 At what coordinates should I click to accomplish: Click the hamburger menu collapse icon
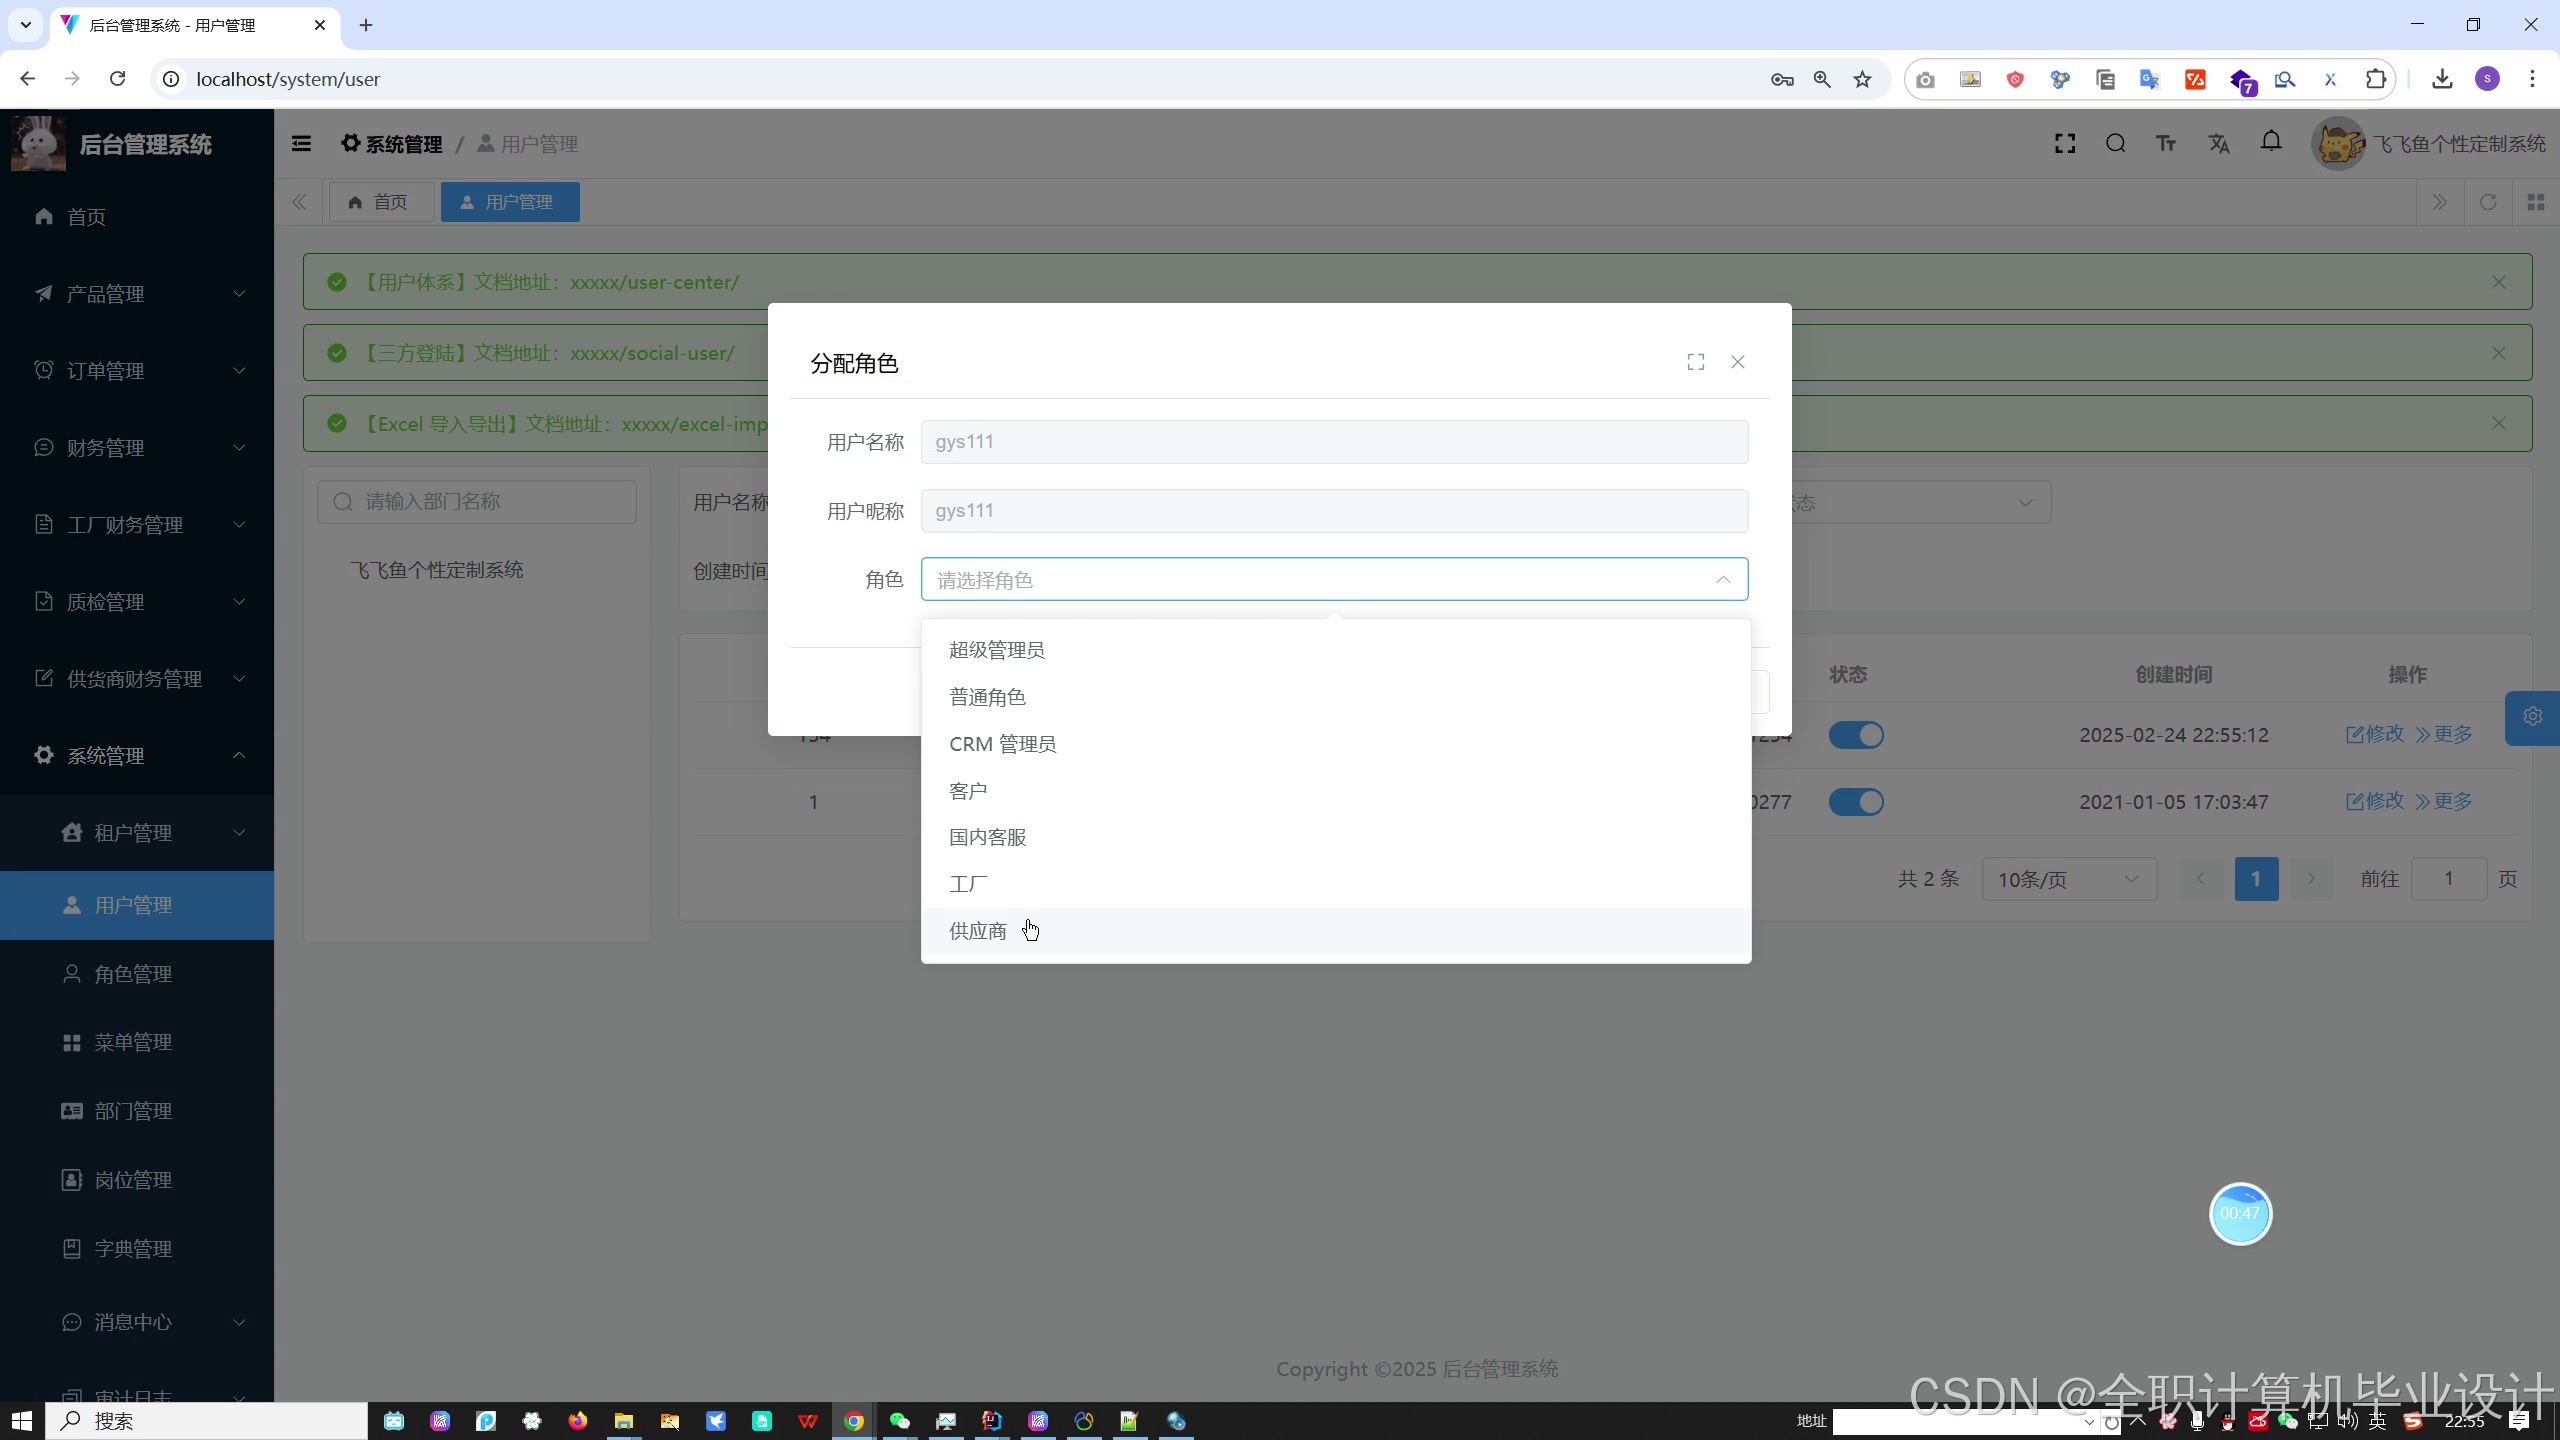(301, 144)
